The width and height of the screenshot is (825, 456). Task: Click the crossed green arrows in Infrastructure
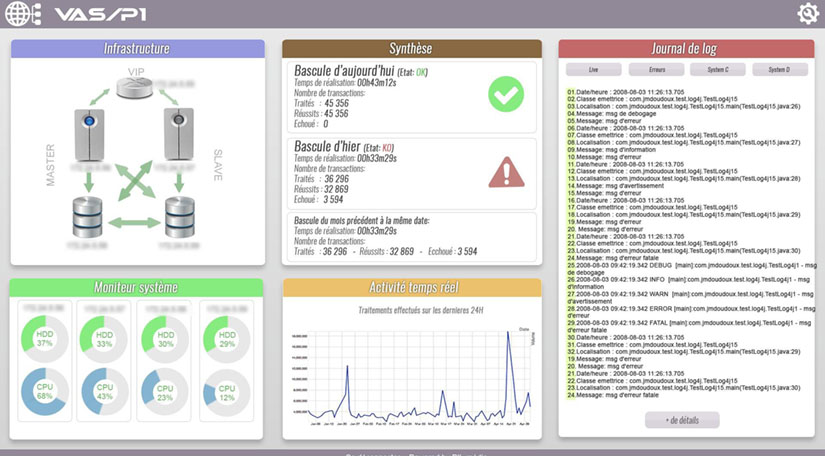pyautogui.click(x=135, y=181)
